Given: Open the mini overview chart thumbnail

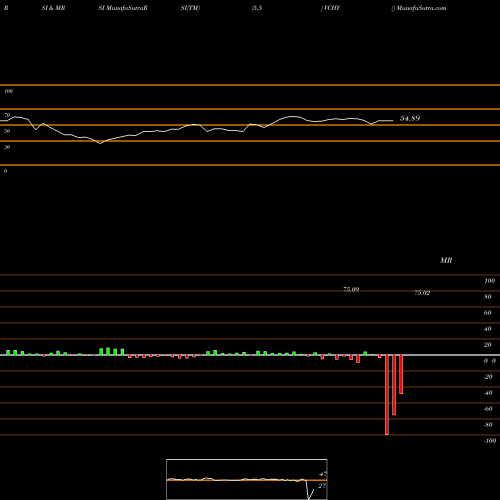Looking at the screenshot, I should (x=247, y=479).
